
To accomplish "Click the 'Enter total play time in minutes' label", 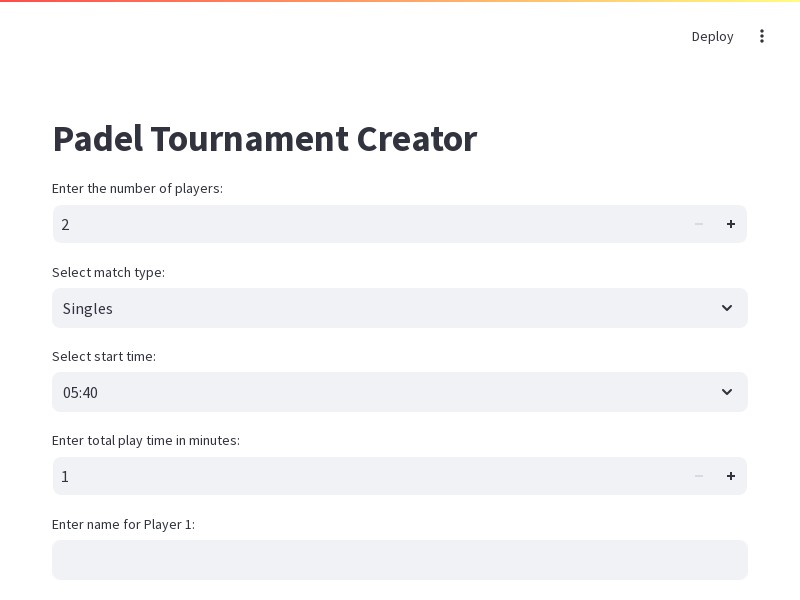I will (145, 440).
